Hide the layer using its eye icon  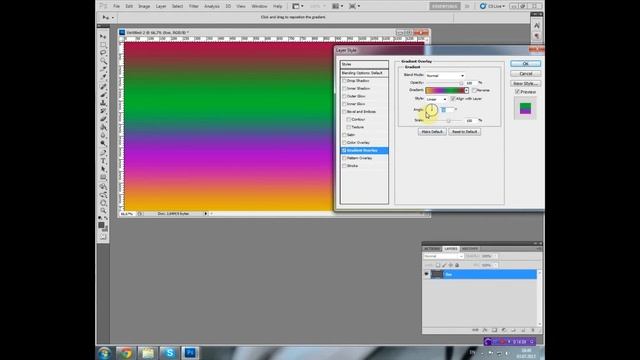427,274
